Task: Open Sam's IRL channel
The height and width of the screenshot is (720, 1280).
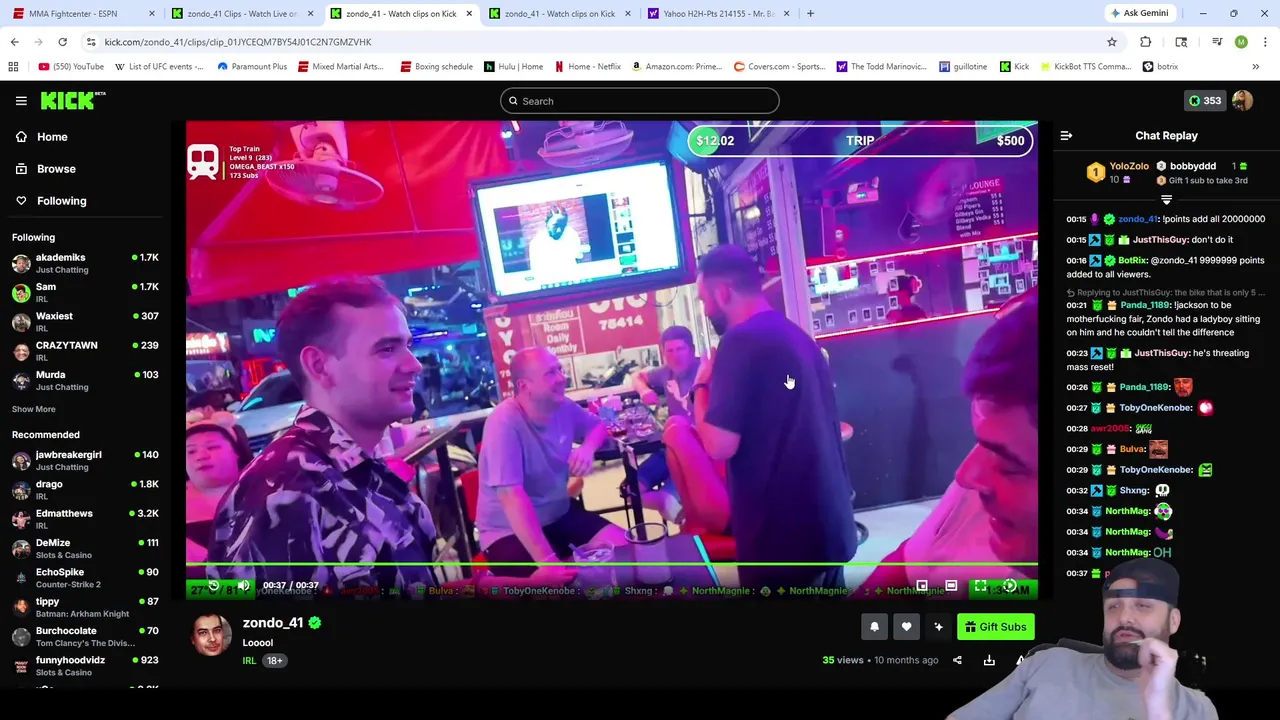Action: (84, 292)
